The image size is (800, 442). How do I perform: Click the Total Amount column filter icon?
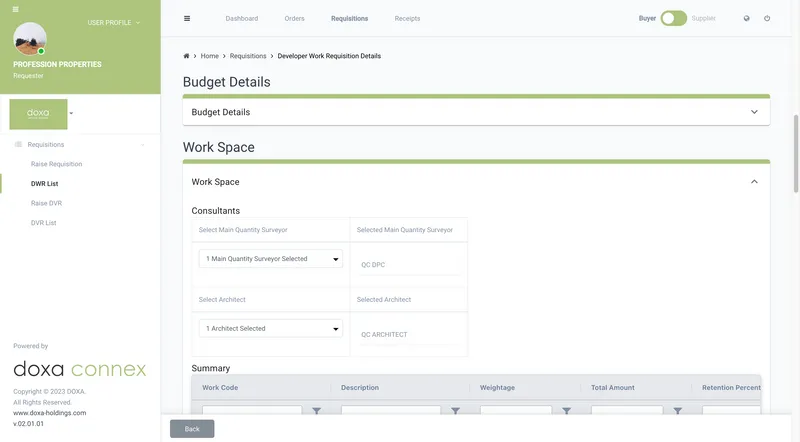[x=677, y=411]
